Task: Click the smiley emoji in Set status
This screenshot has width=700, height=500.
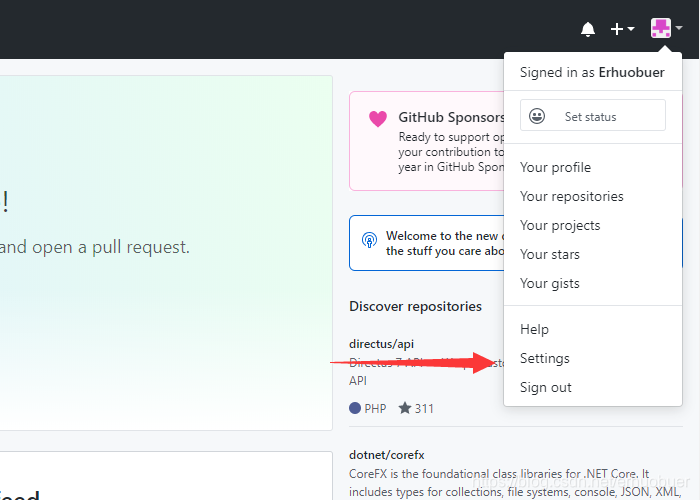Action: 537,116
